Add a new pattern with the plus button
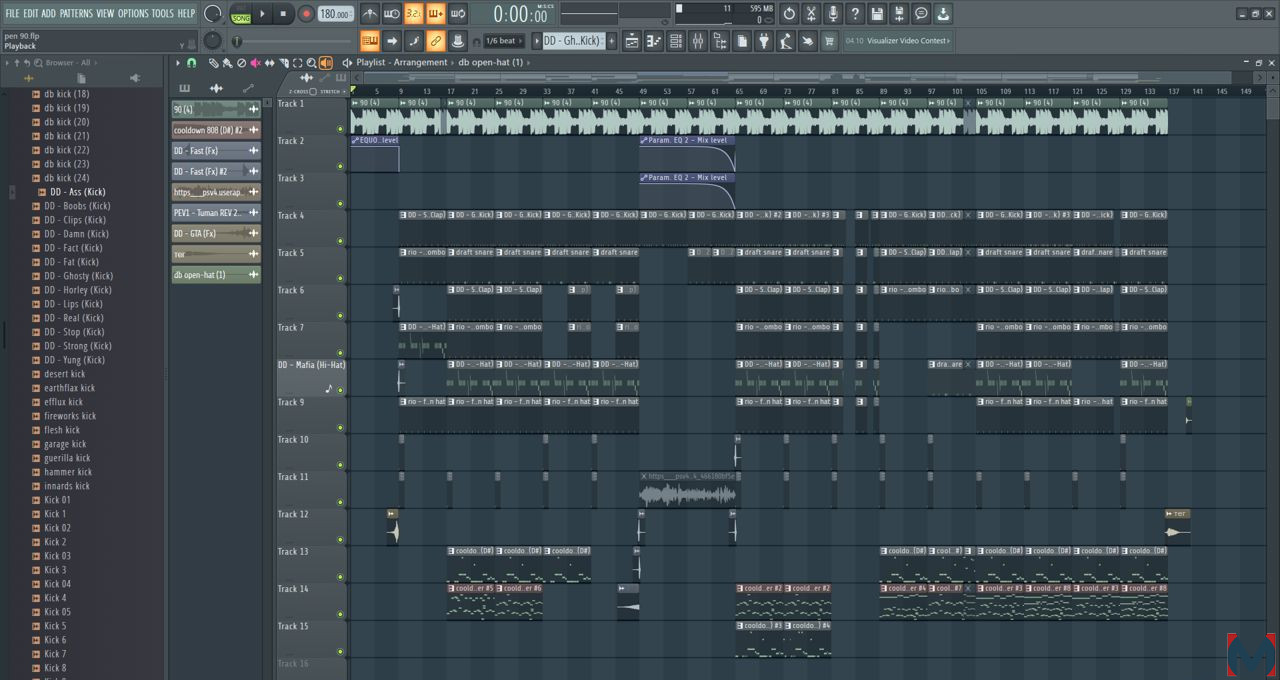1280x680 pixels. [x=612, y=41]
